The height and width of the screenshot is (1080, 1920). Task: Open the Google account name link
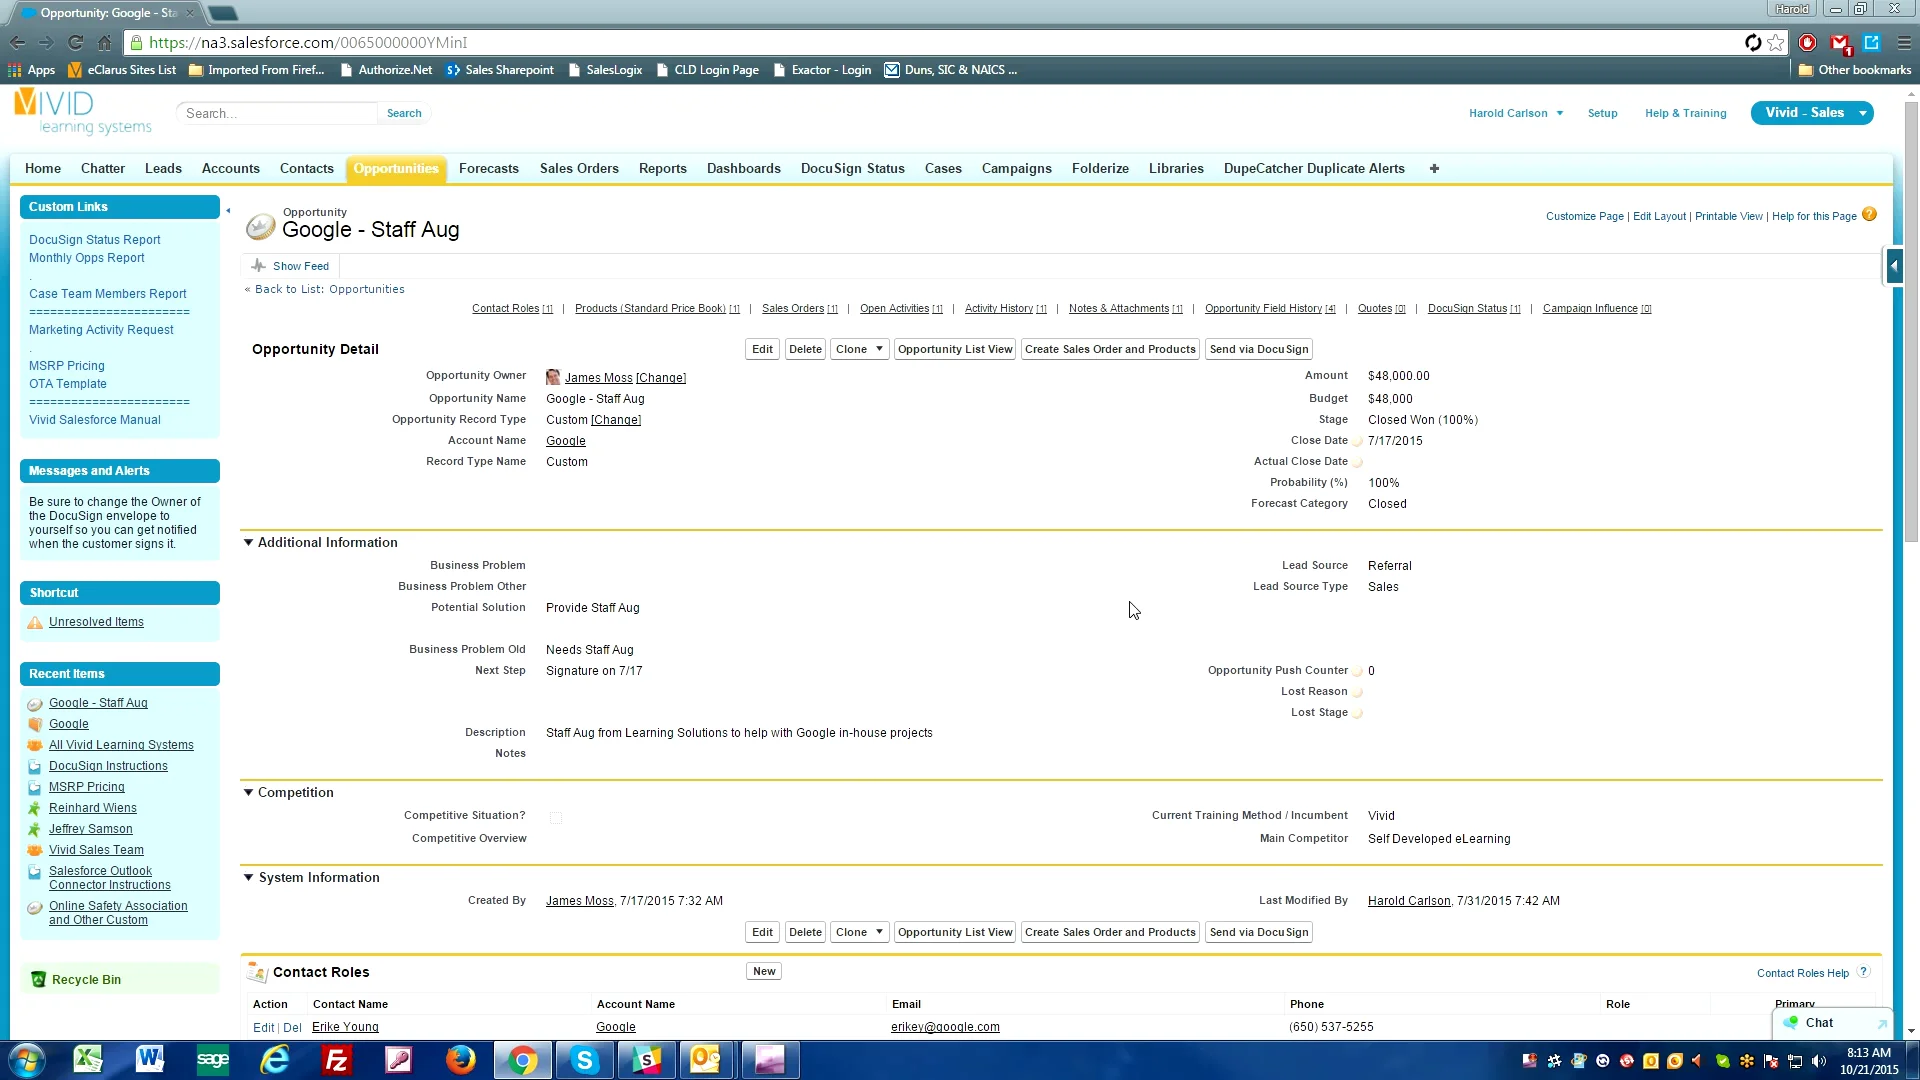(x=566, y=441)
